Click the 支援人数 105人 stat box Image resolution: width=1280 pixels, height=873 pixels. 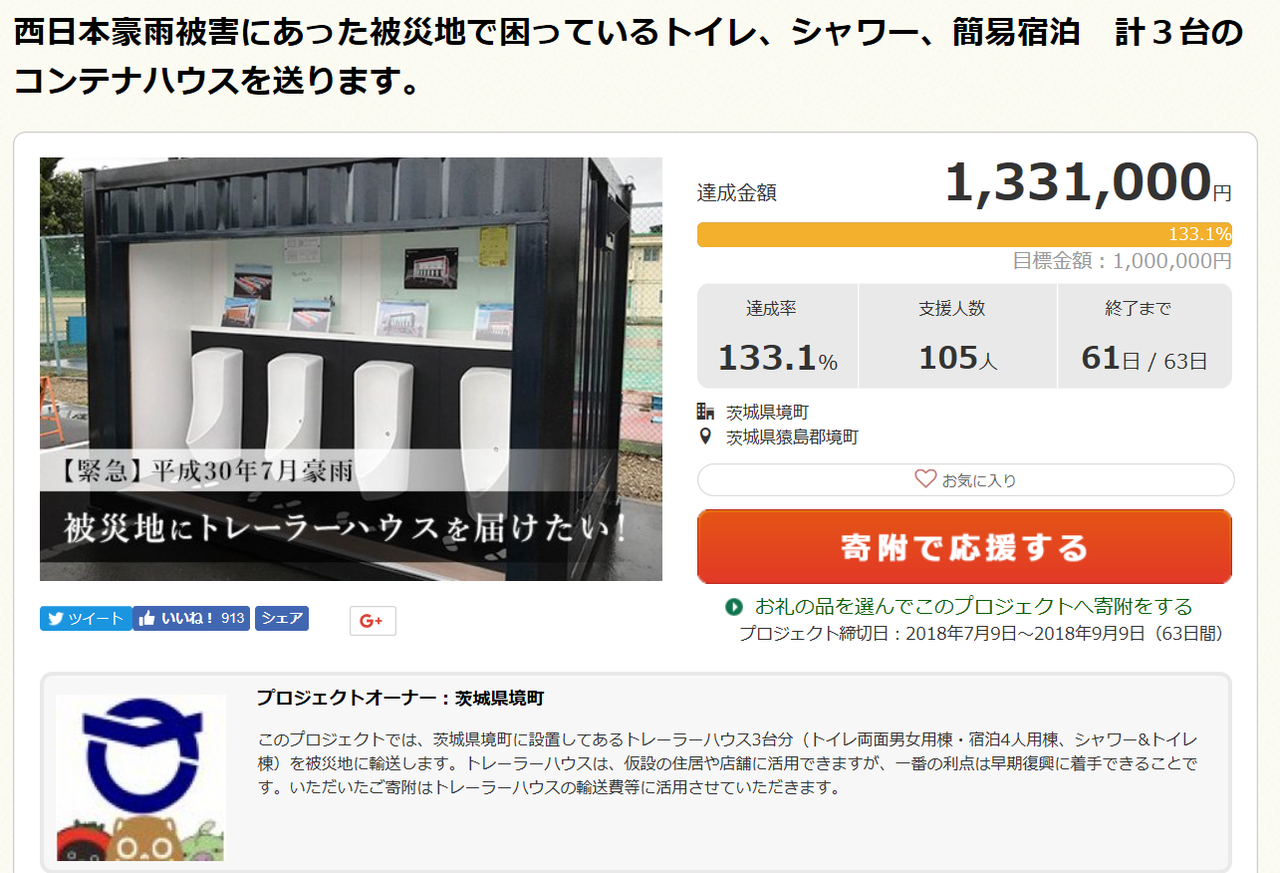click(x=957, y=336)
